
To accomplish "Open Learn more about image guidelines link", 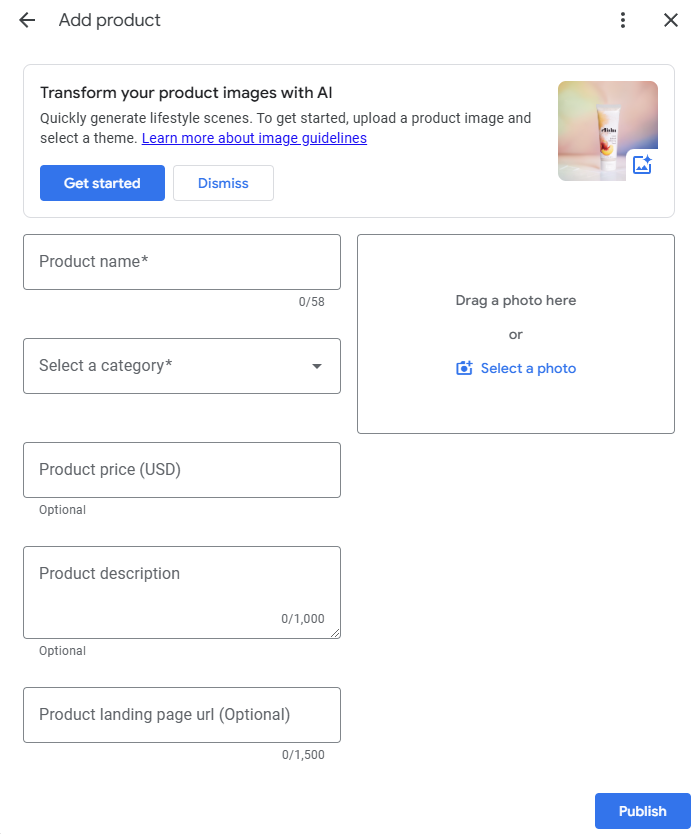I will 254,138.
